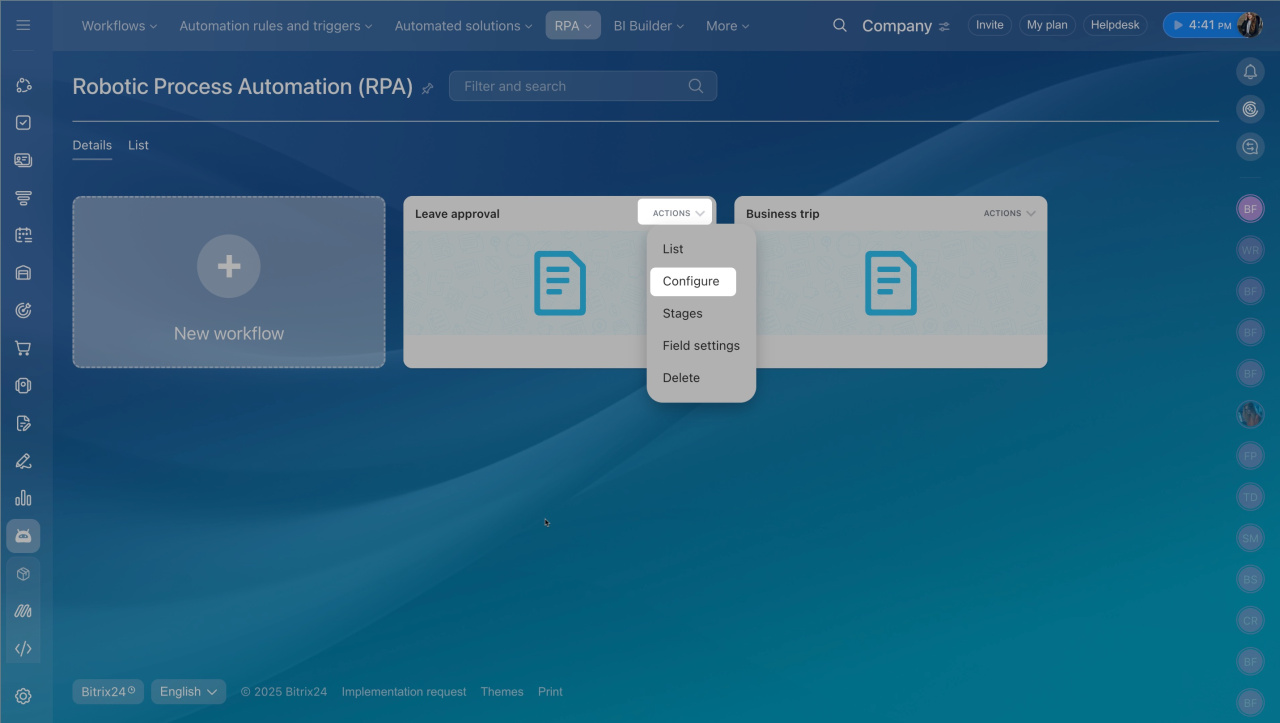Click the Invite button
Viewport: 1280px width, 723px height.
(x=989, y=25)
